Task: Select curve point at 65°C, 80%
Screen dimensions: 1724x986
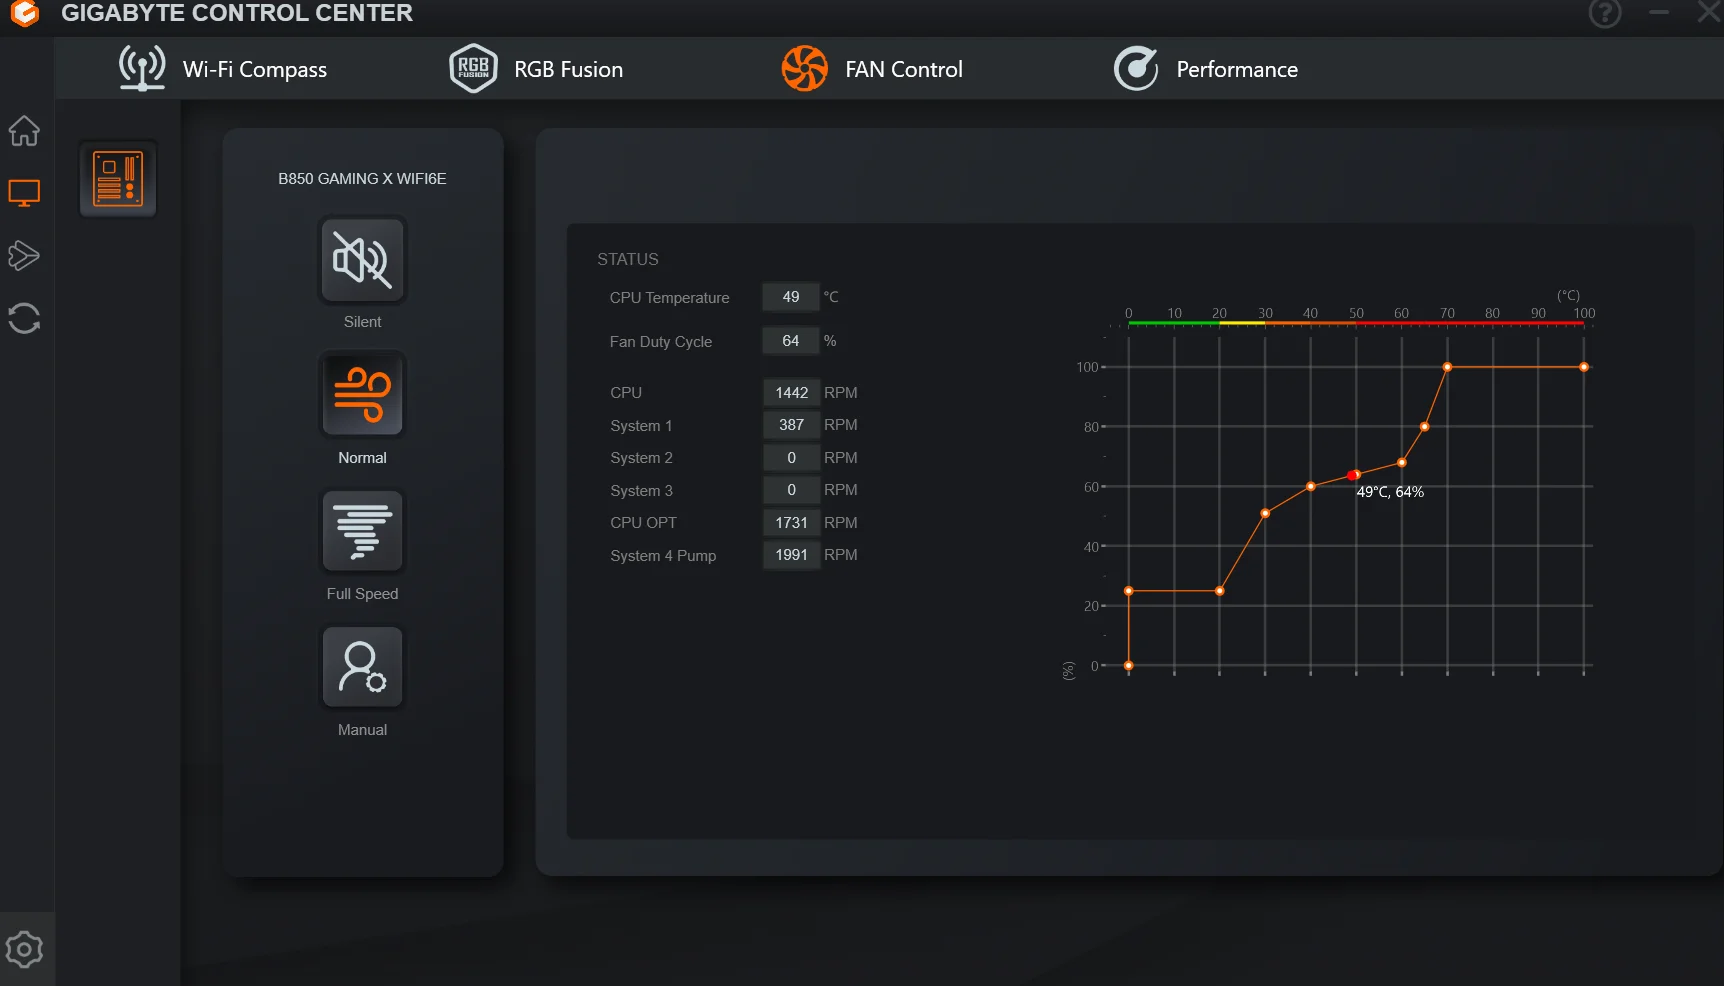Action: (1425, 427)
